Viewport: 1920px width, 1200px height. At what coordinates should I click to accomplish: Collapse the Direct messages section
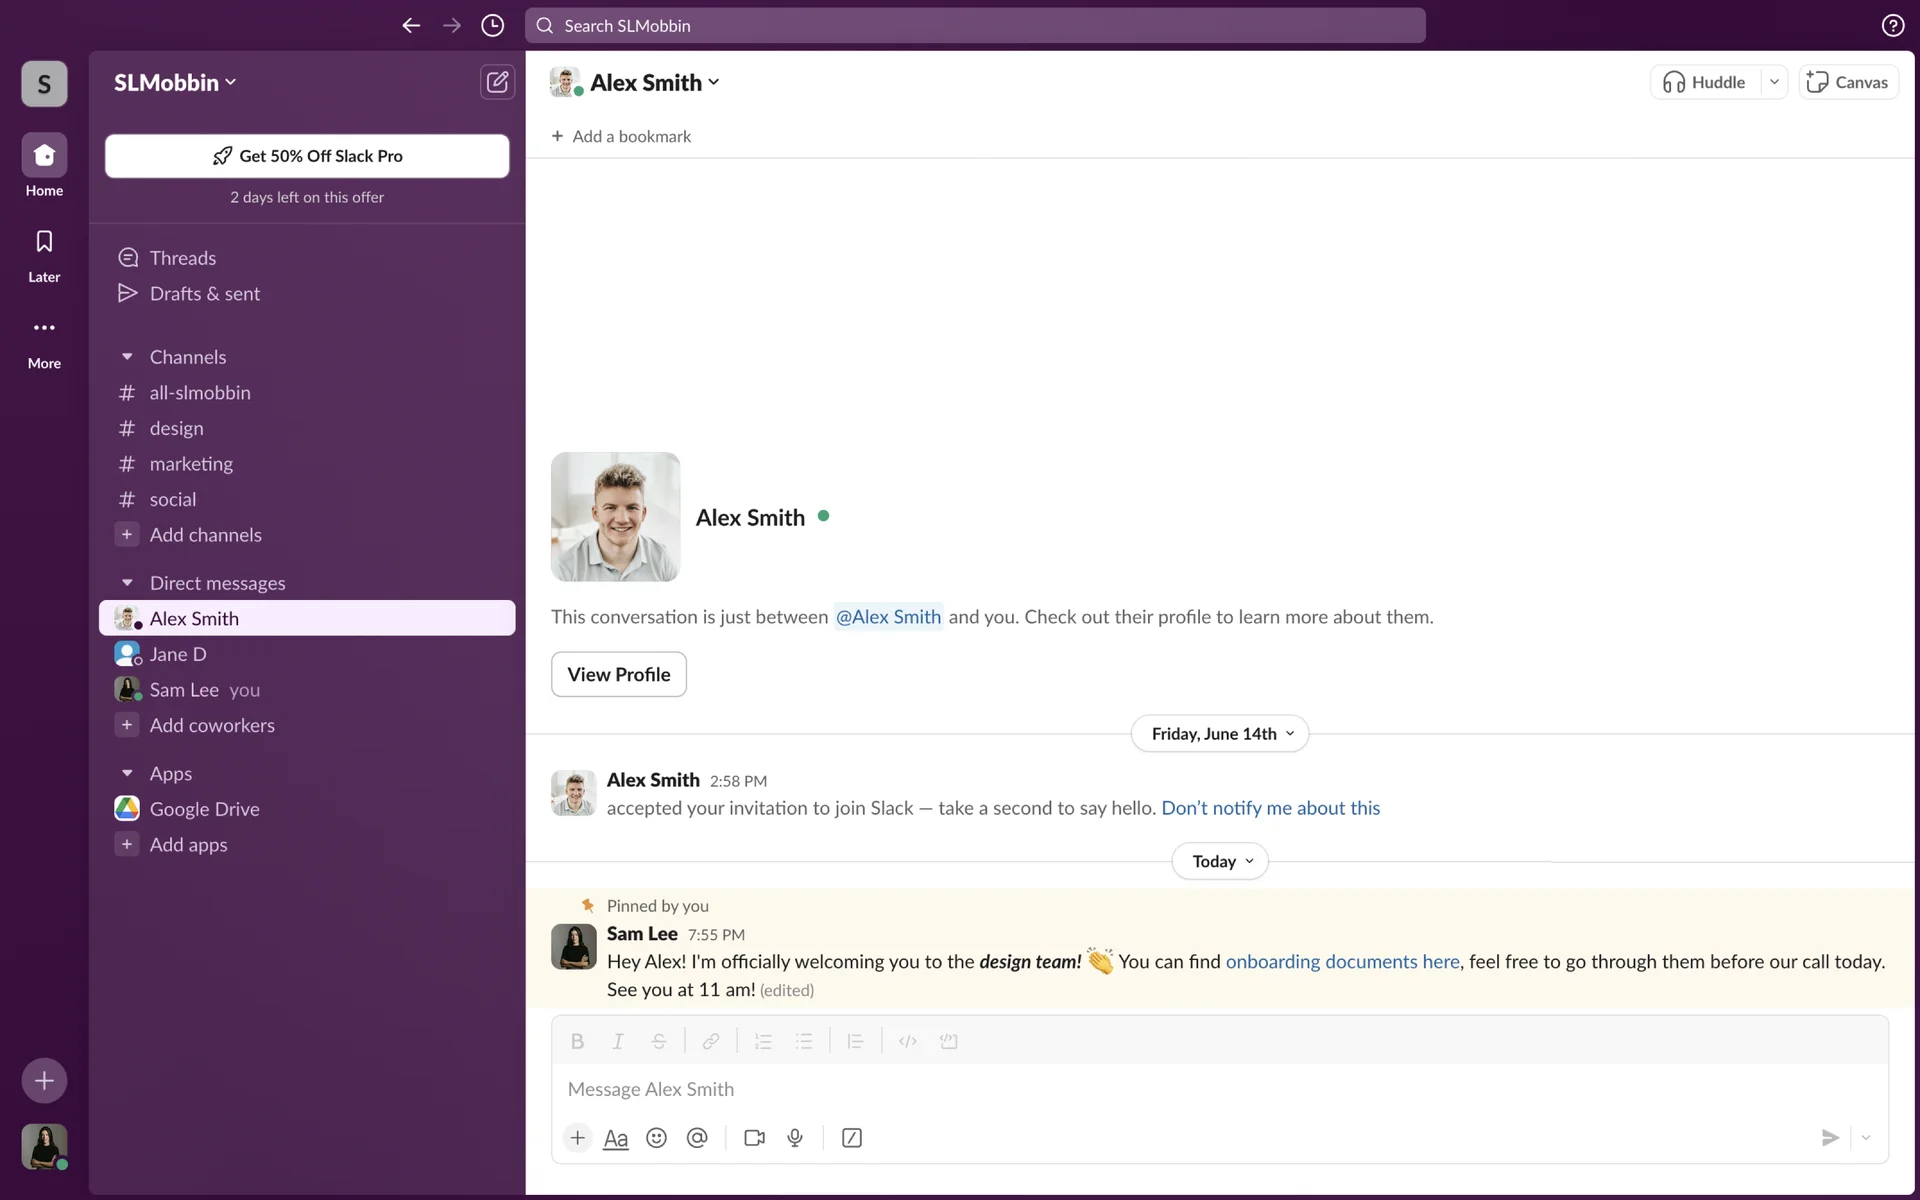click(127, 583)
